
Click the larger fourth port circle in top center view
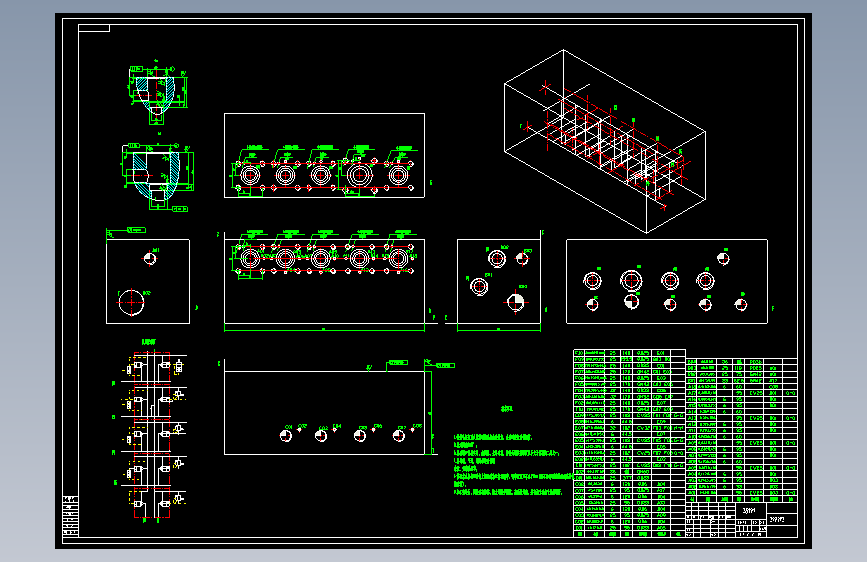[359, 175]
